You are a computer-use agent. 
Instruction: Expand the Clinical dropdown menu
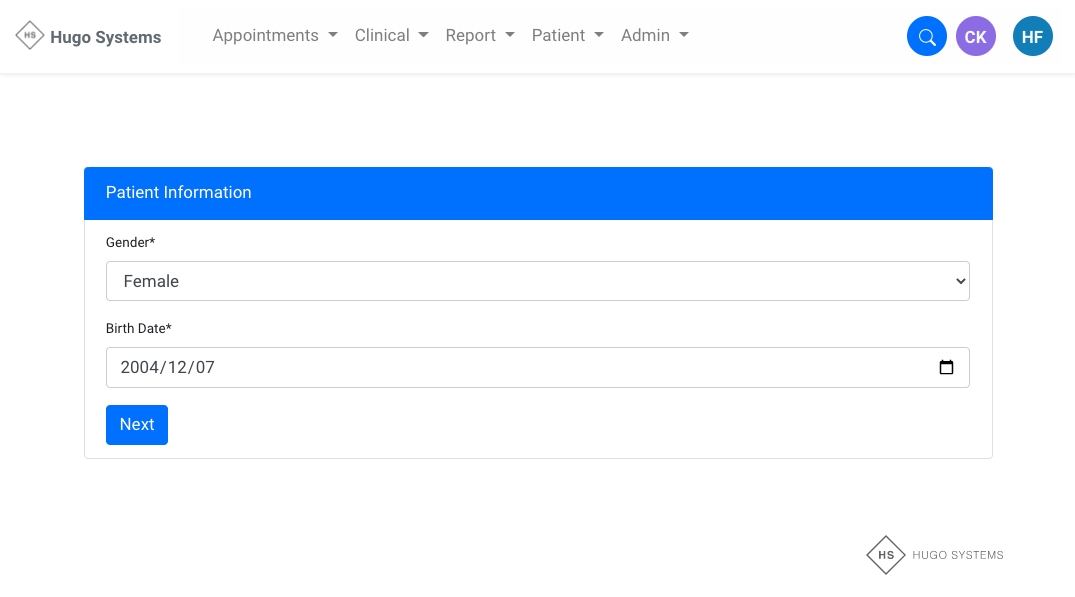pyautogui.click(x=391, y=35)
